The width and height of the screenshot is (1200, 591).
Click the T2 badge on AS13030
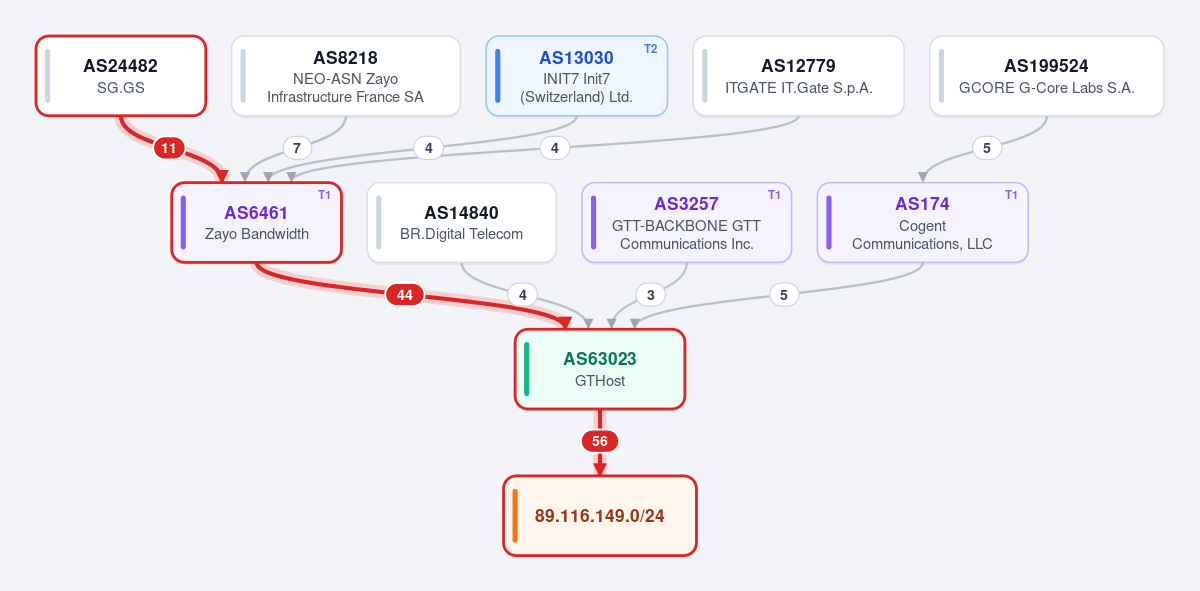[x=651, y=48]
